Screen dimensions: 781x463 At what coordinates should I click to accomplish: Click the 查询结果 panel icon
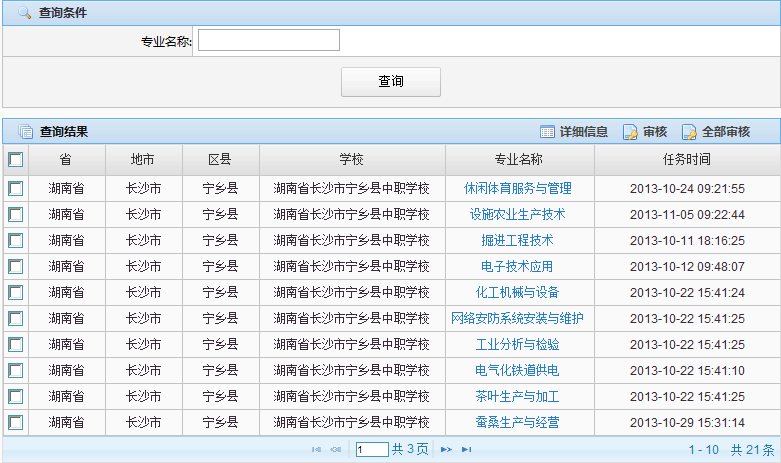click(25, 132)
